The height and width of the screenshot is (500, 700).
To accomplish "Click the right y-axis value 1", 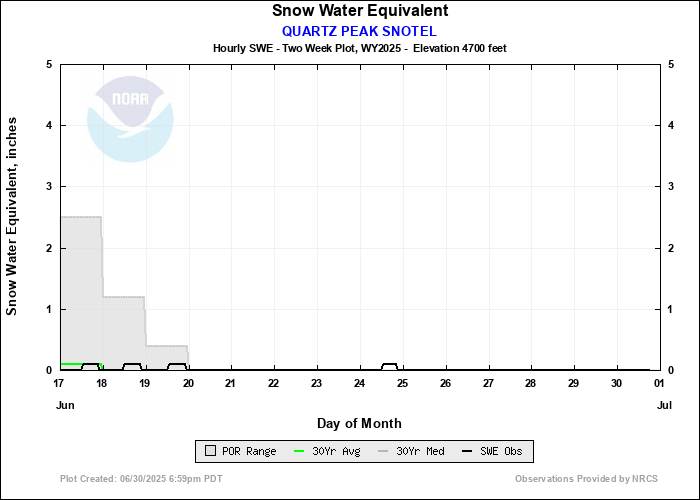I will pos(671,309).
